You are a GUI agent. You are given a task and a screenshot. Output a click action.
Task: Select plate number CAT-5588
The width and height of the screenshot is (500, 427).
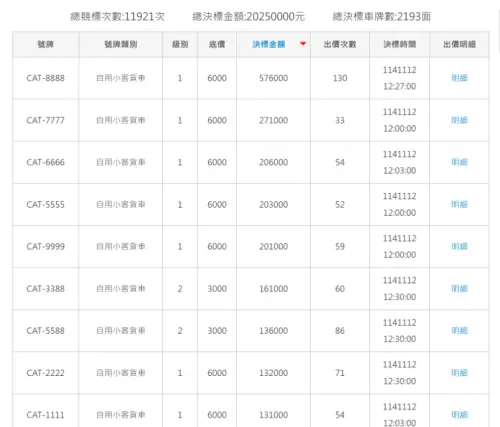click(46, 331)
